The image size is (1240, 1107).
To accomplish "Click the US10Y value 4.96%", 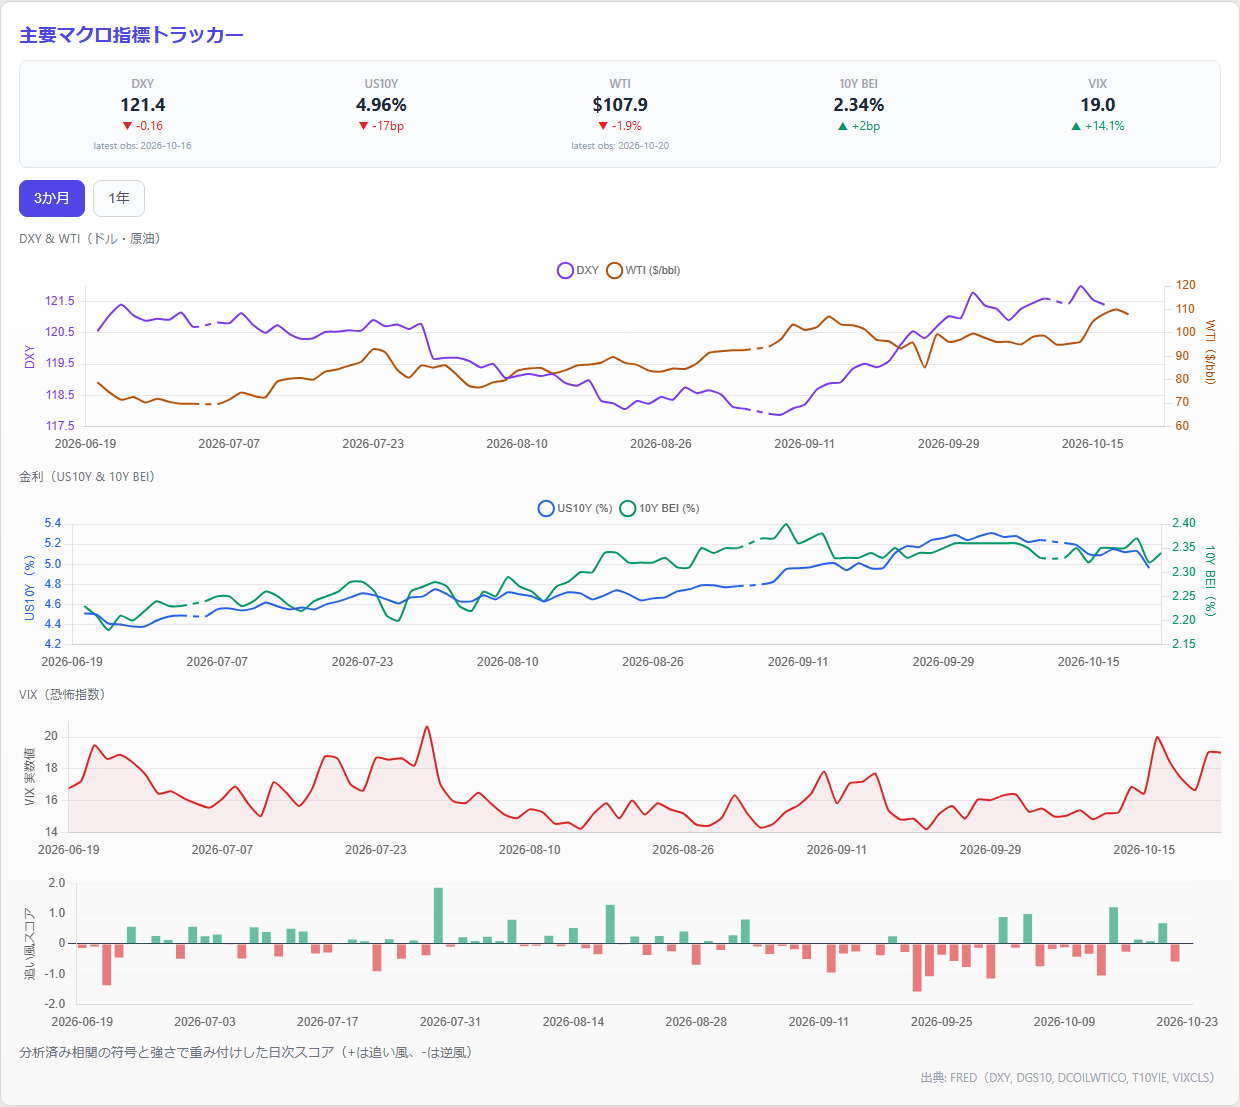I will tap(381, 105).
